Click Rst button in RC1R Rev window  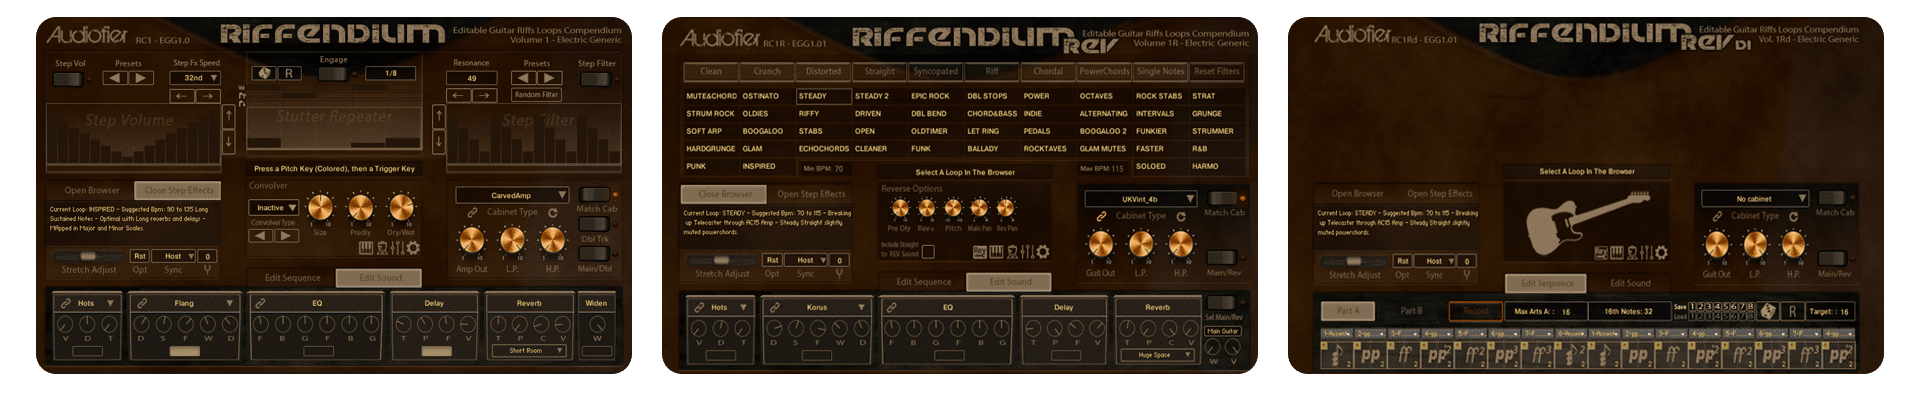(x=773, y=260)
